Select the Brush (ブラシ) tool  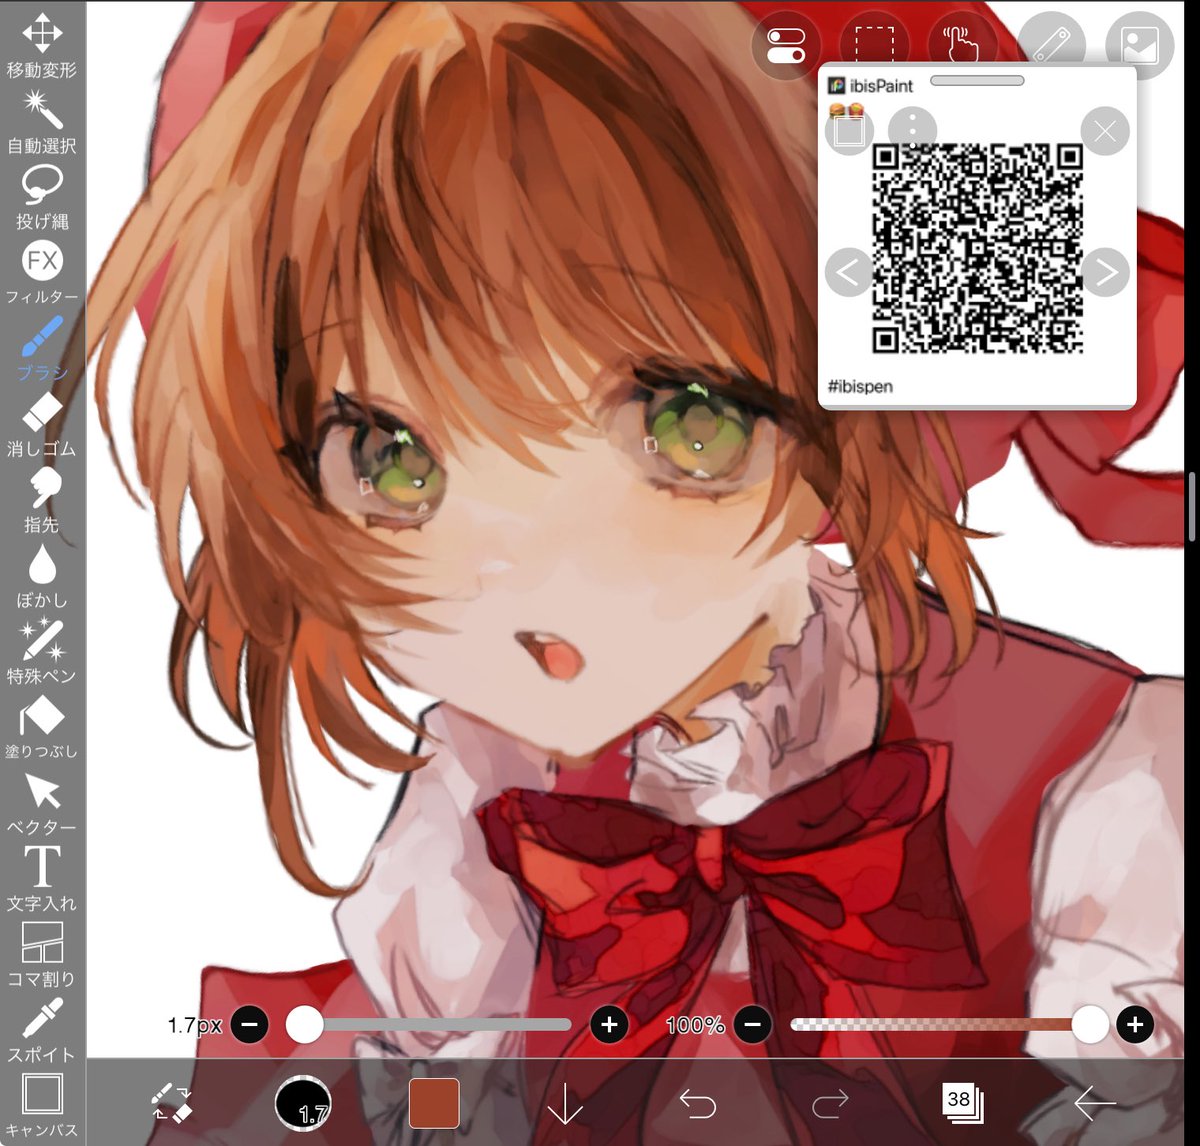(42, 347)
